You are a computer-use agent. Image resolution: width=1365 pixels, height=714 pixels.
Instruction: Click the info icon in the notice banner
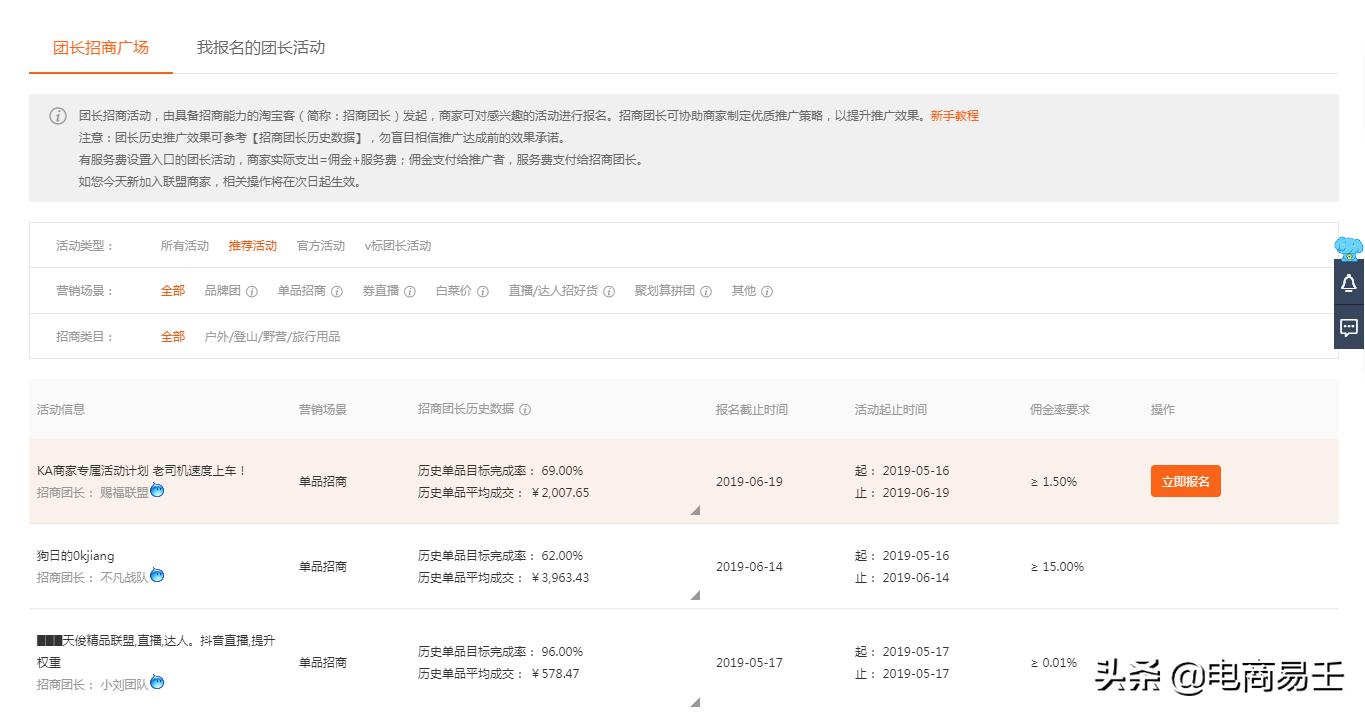point(58,116)
